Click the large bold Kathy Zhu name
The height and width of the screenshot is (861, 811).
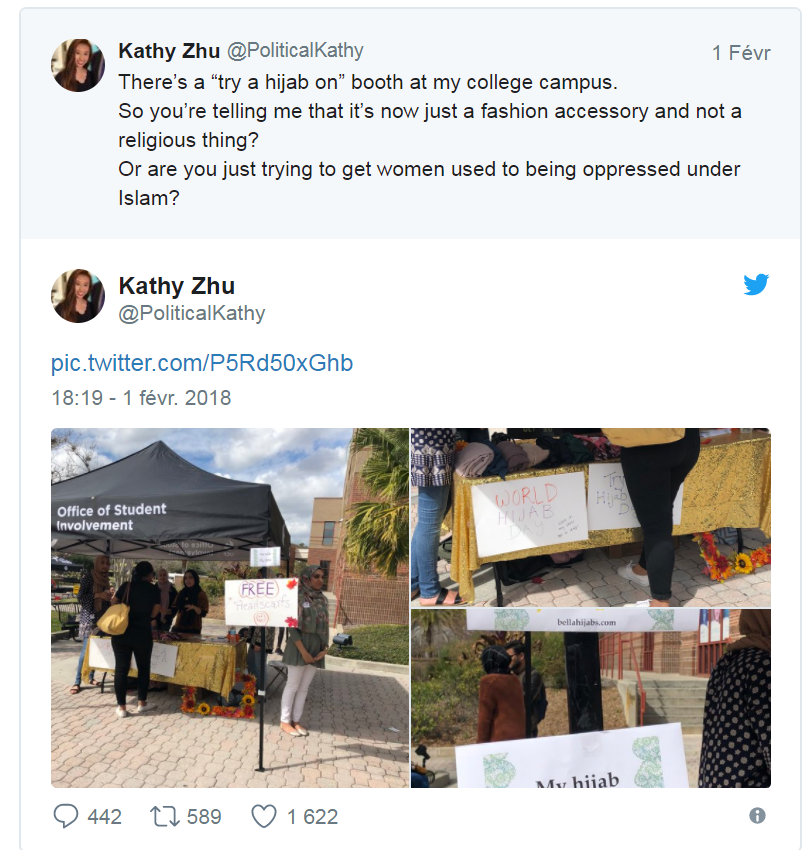(177, 286)
